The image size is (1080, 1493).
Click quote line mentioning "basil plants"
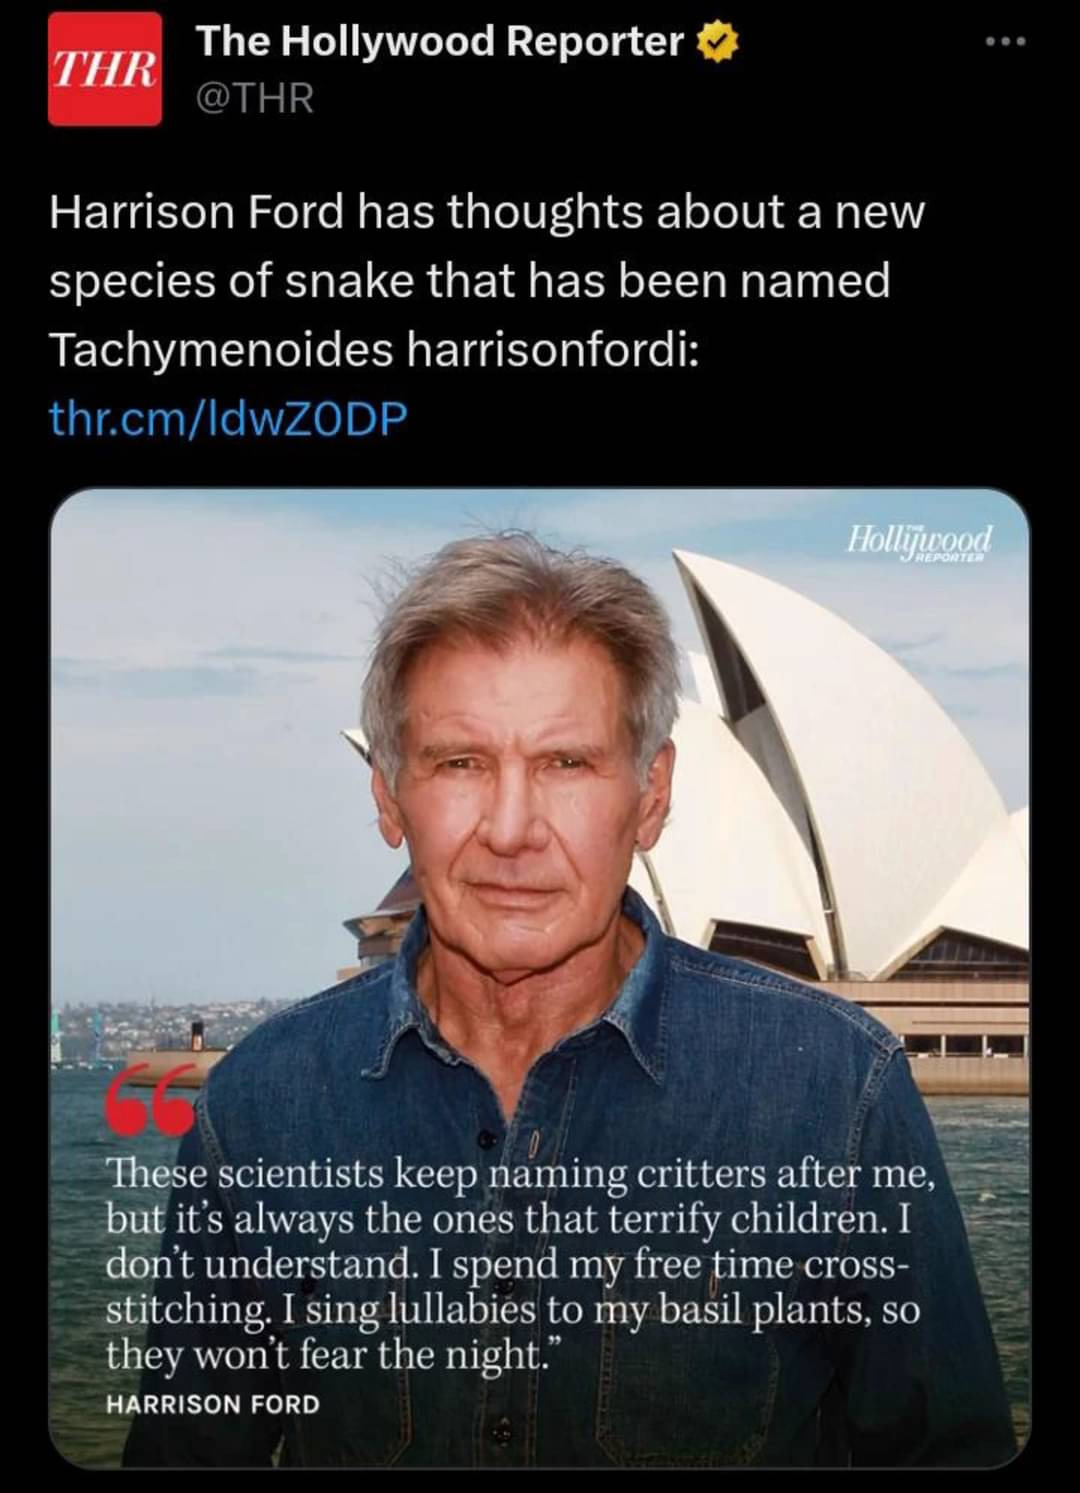(x=512, y=1309)
